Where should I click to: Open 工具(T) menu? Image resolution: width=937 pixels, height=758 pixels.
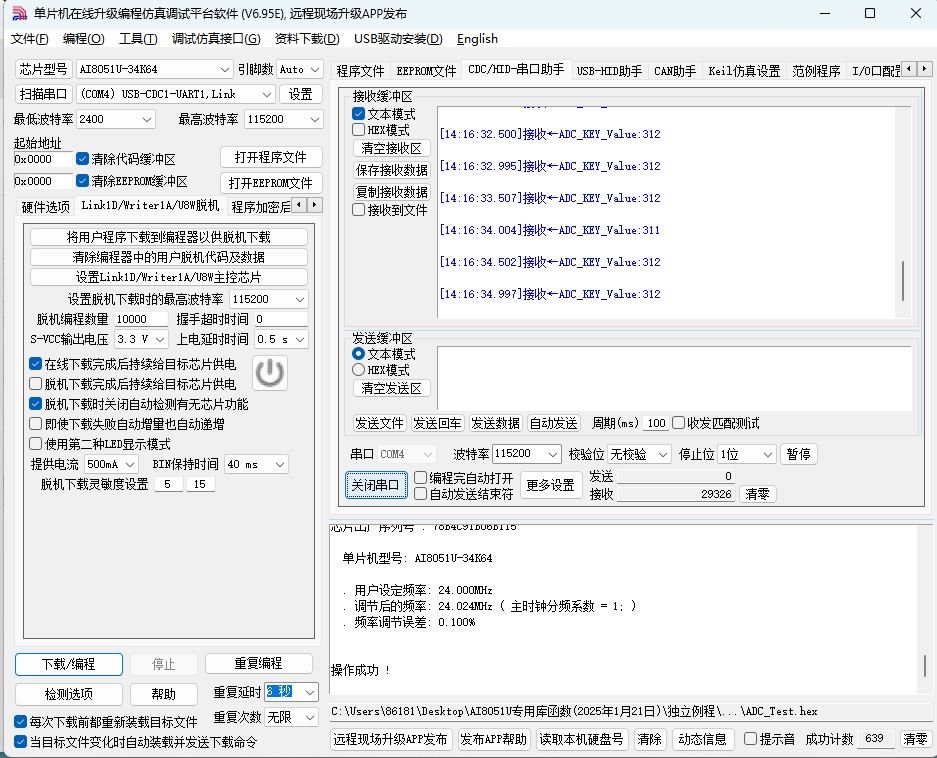(138, 39)
